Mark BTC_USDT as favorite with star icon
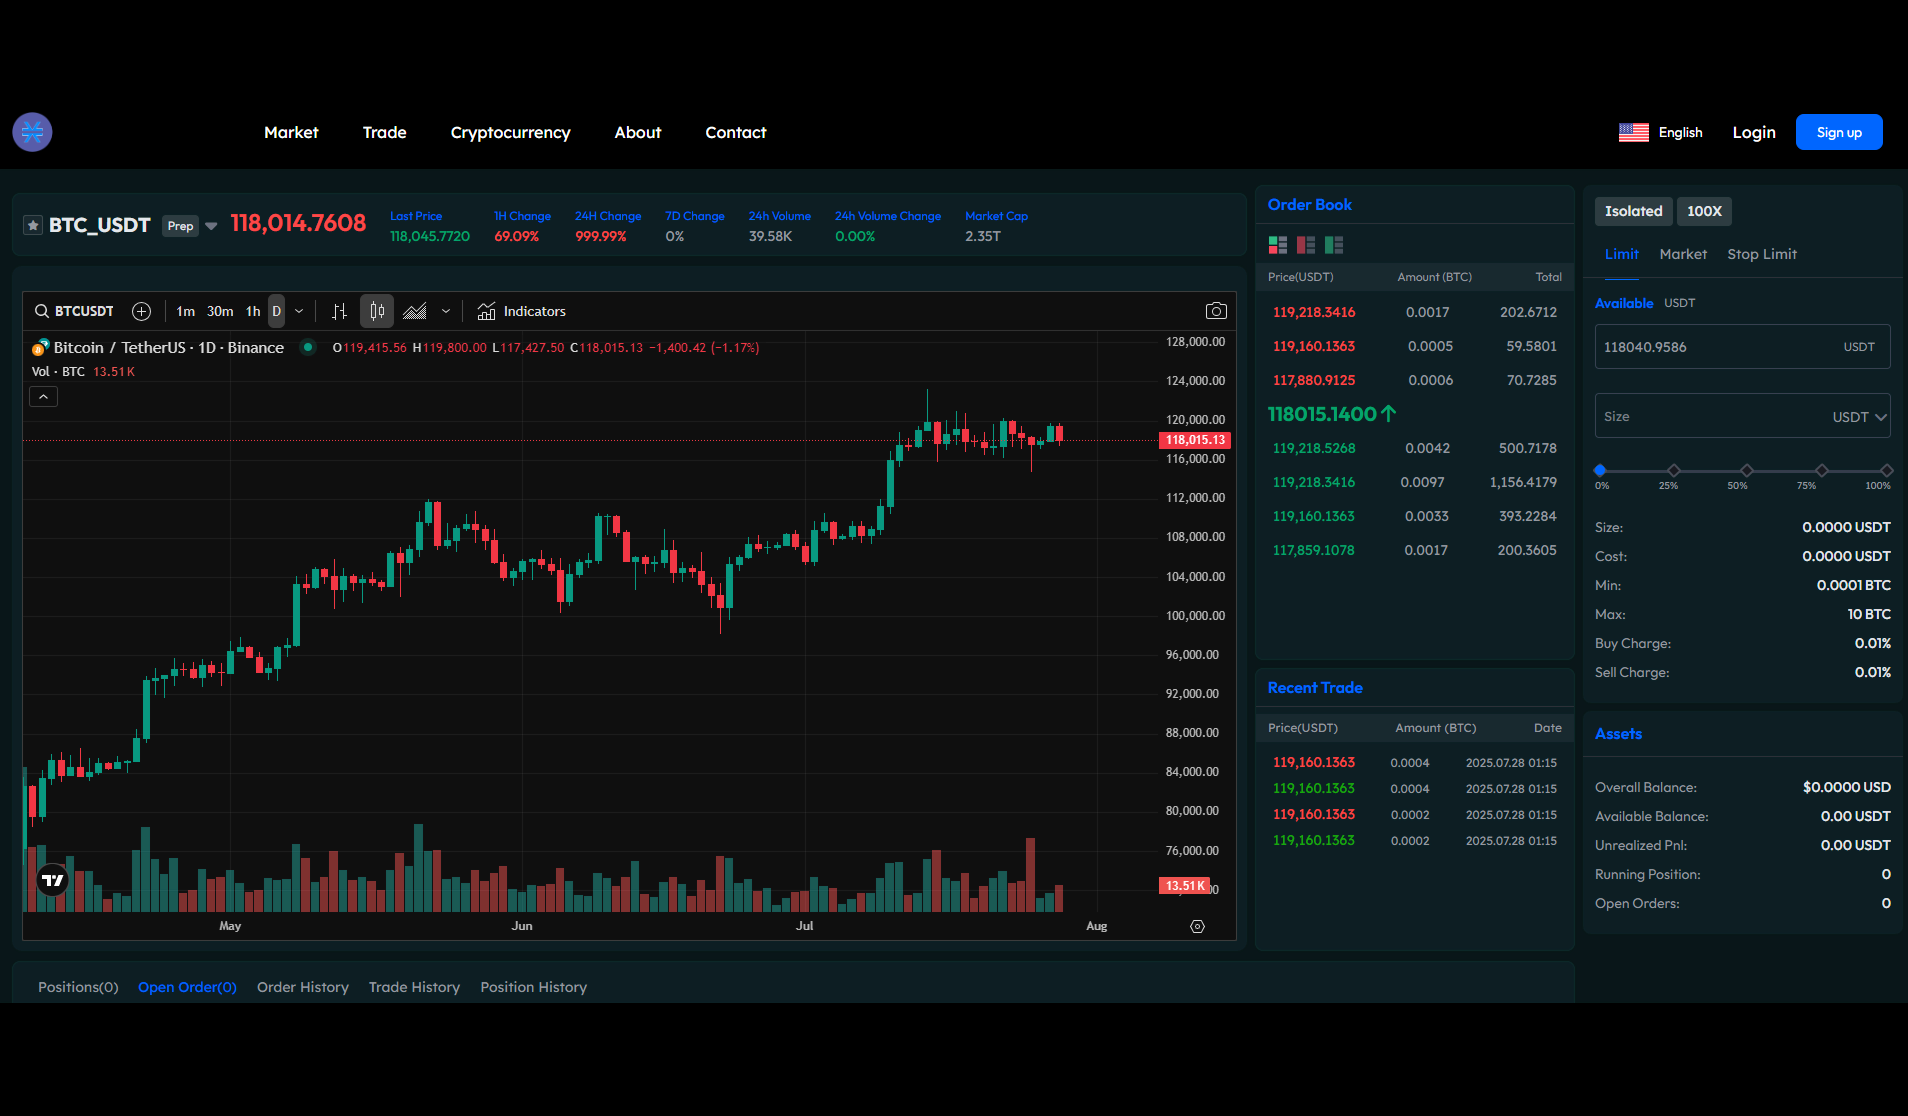1908x1116 pixels. pyautogui.click(x=33, y=224)
